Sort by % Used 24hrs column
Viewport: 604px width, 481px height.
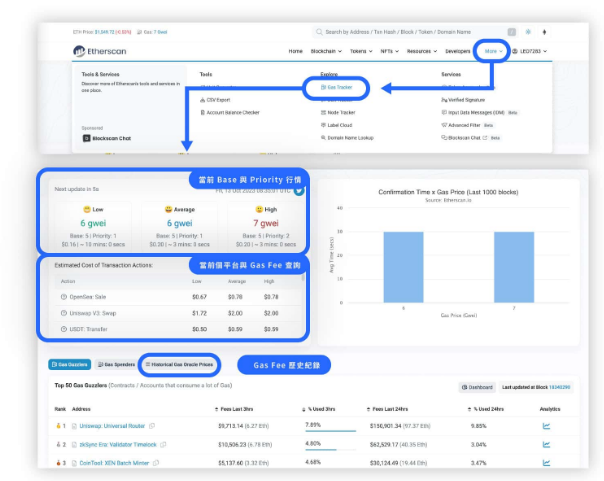click(486, 409)
